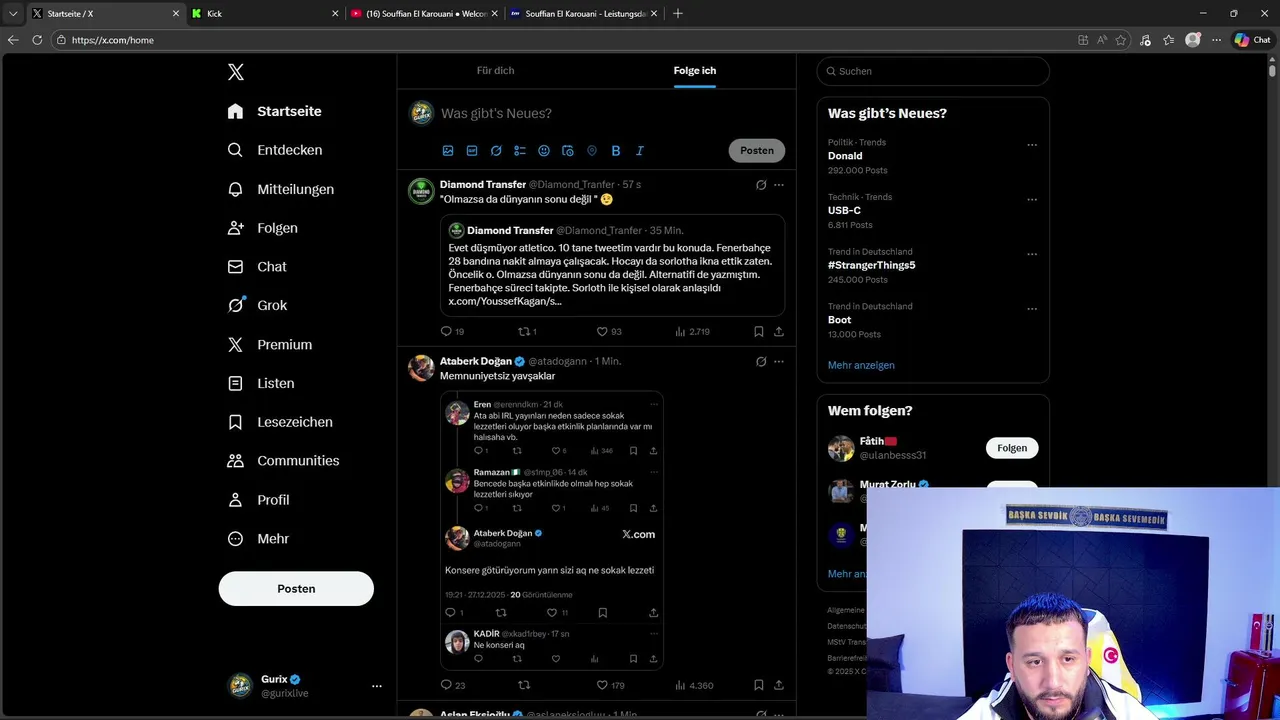Toggle bold formatting in composer

(616, 151)
